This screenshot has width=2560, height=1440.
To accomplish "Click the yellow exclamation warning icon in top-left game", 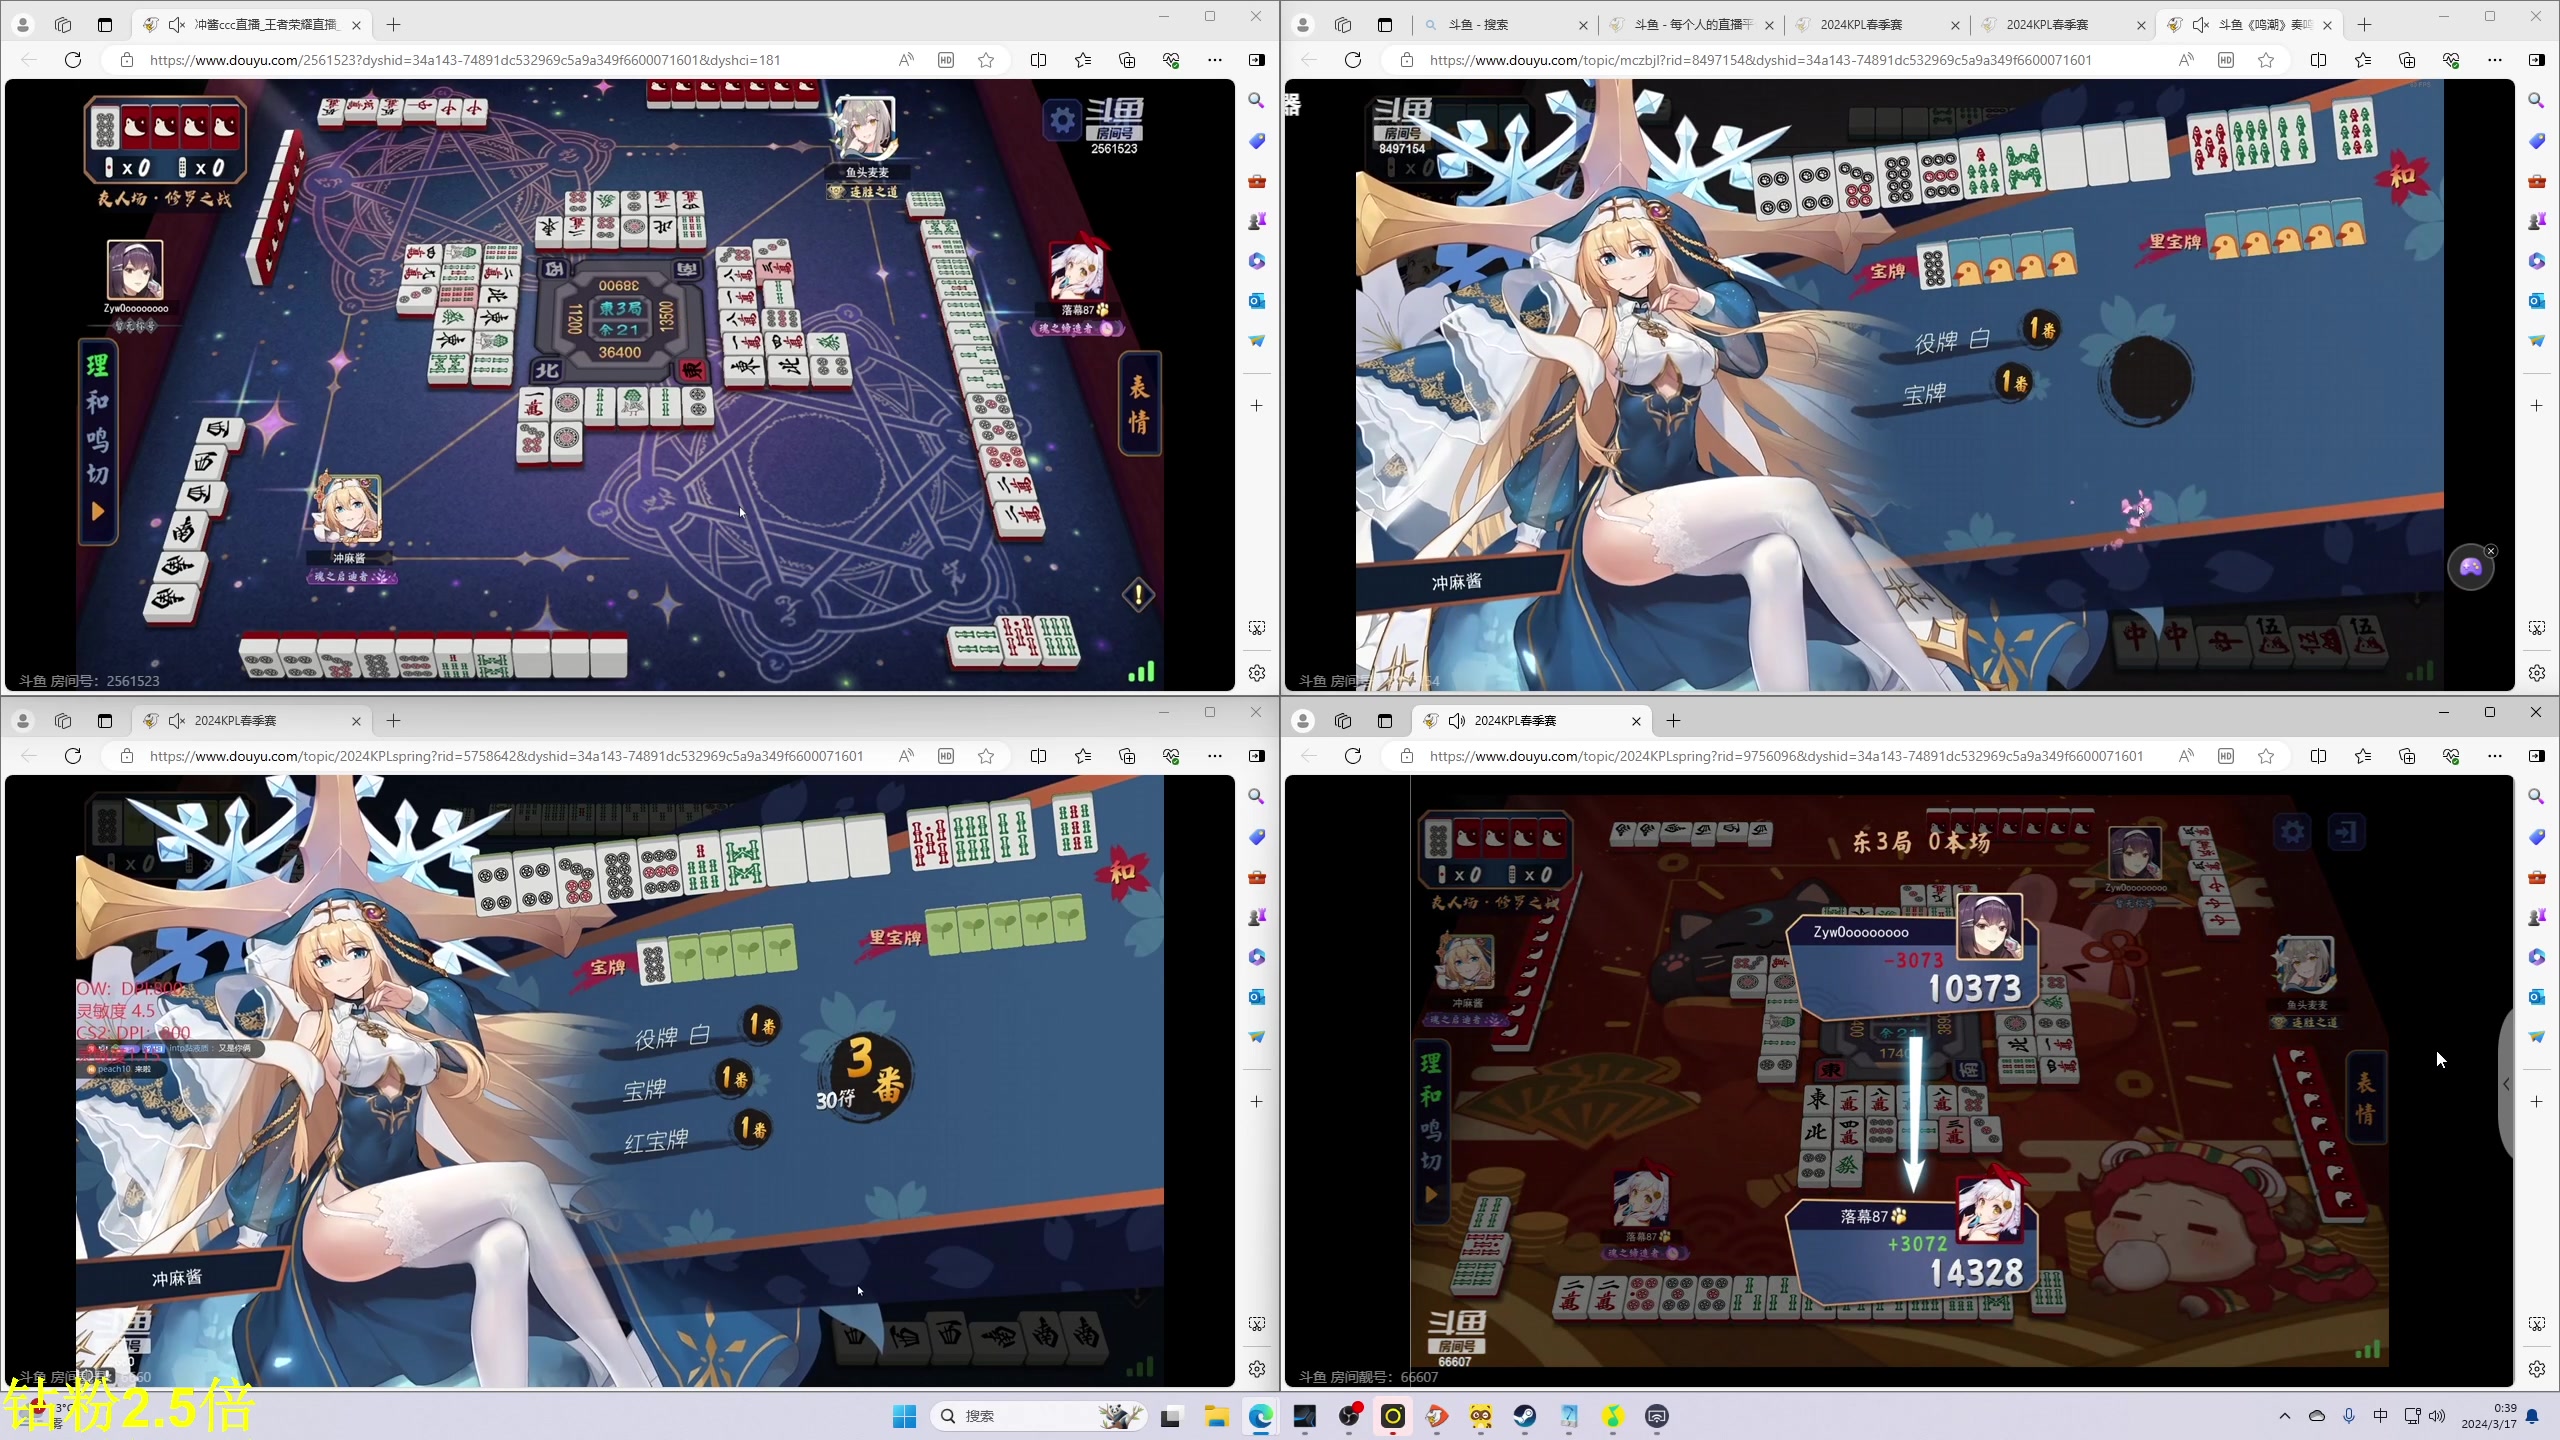I will [1138, 595].
